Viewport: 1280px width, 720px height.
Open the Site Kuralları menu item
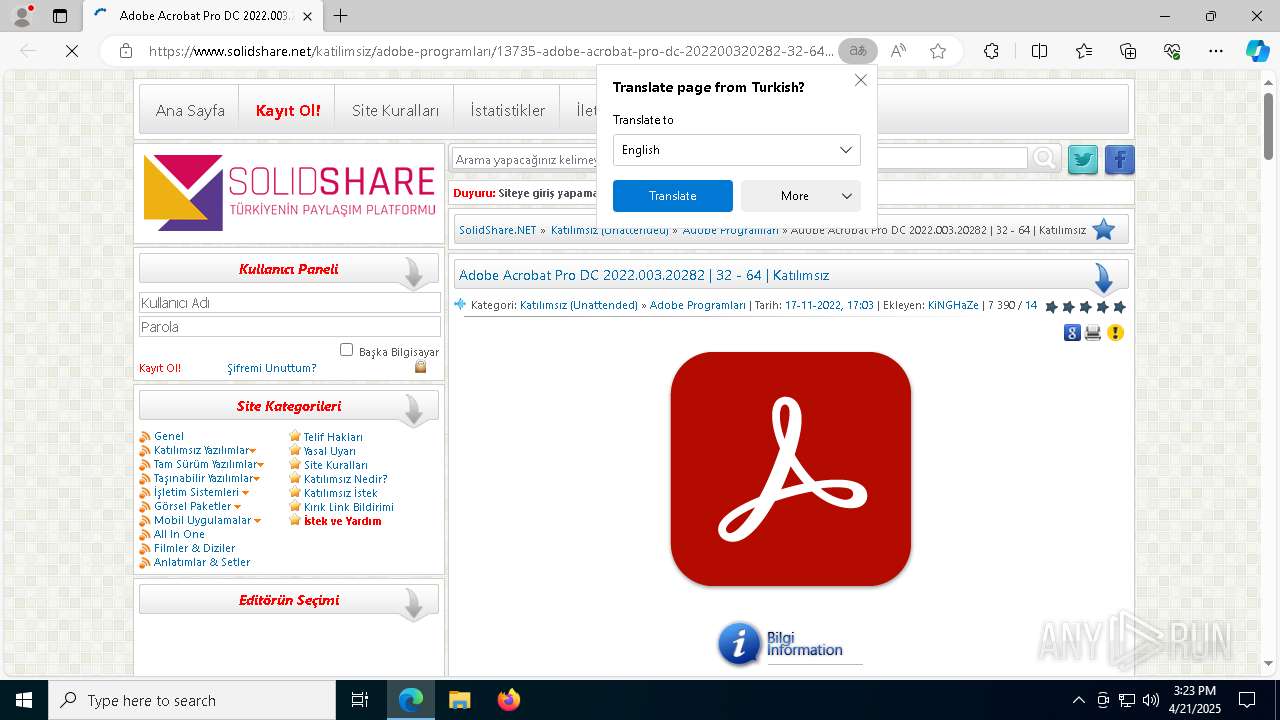coord(395,110)
